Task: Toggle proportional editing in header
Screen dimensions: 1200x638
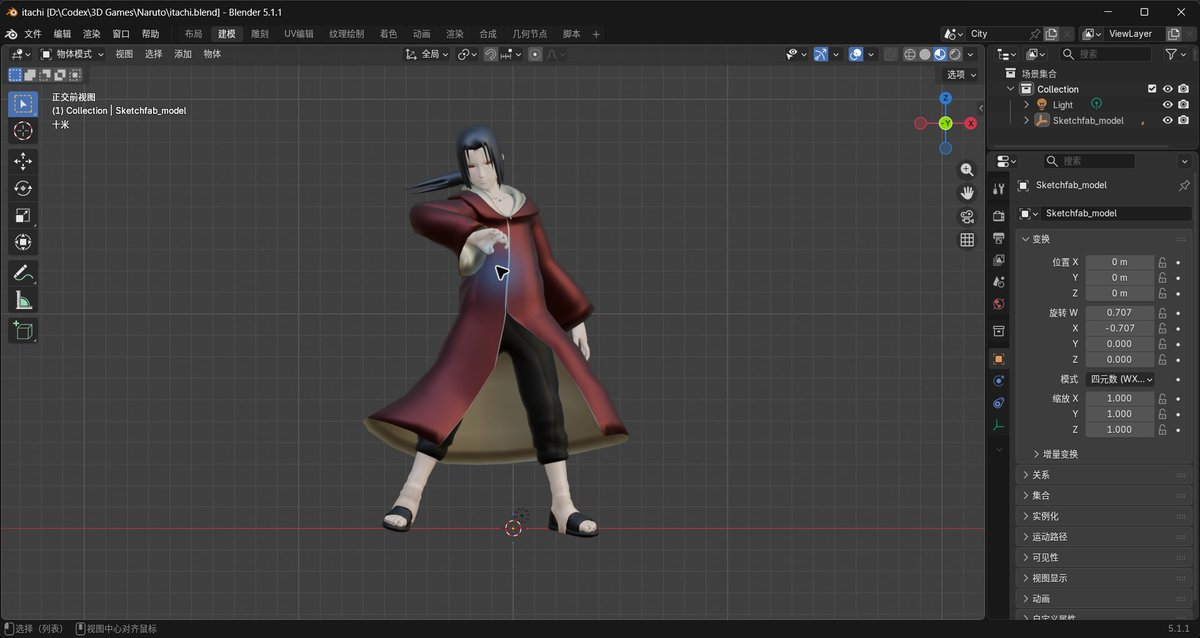Action: coord(536,54)
